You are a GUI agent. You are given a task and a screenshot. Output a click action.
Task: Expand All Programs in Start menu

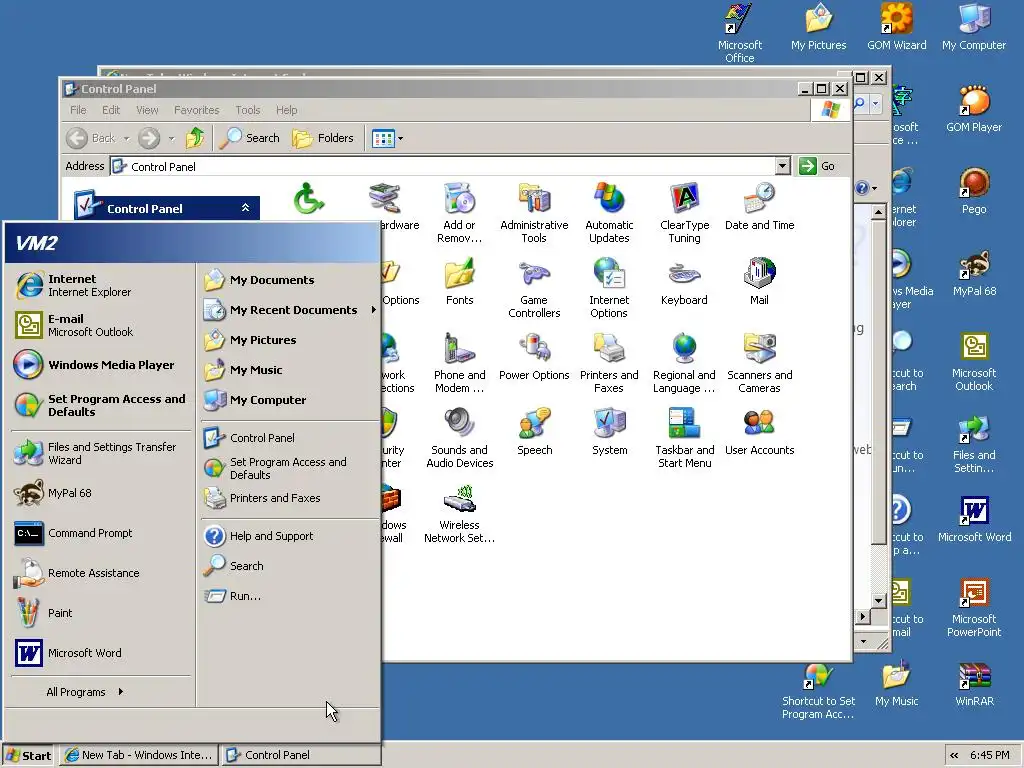[x=85, y=692]
